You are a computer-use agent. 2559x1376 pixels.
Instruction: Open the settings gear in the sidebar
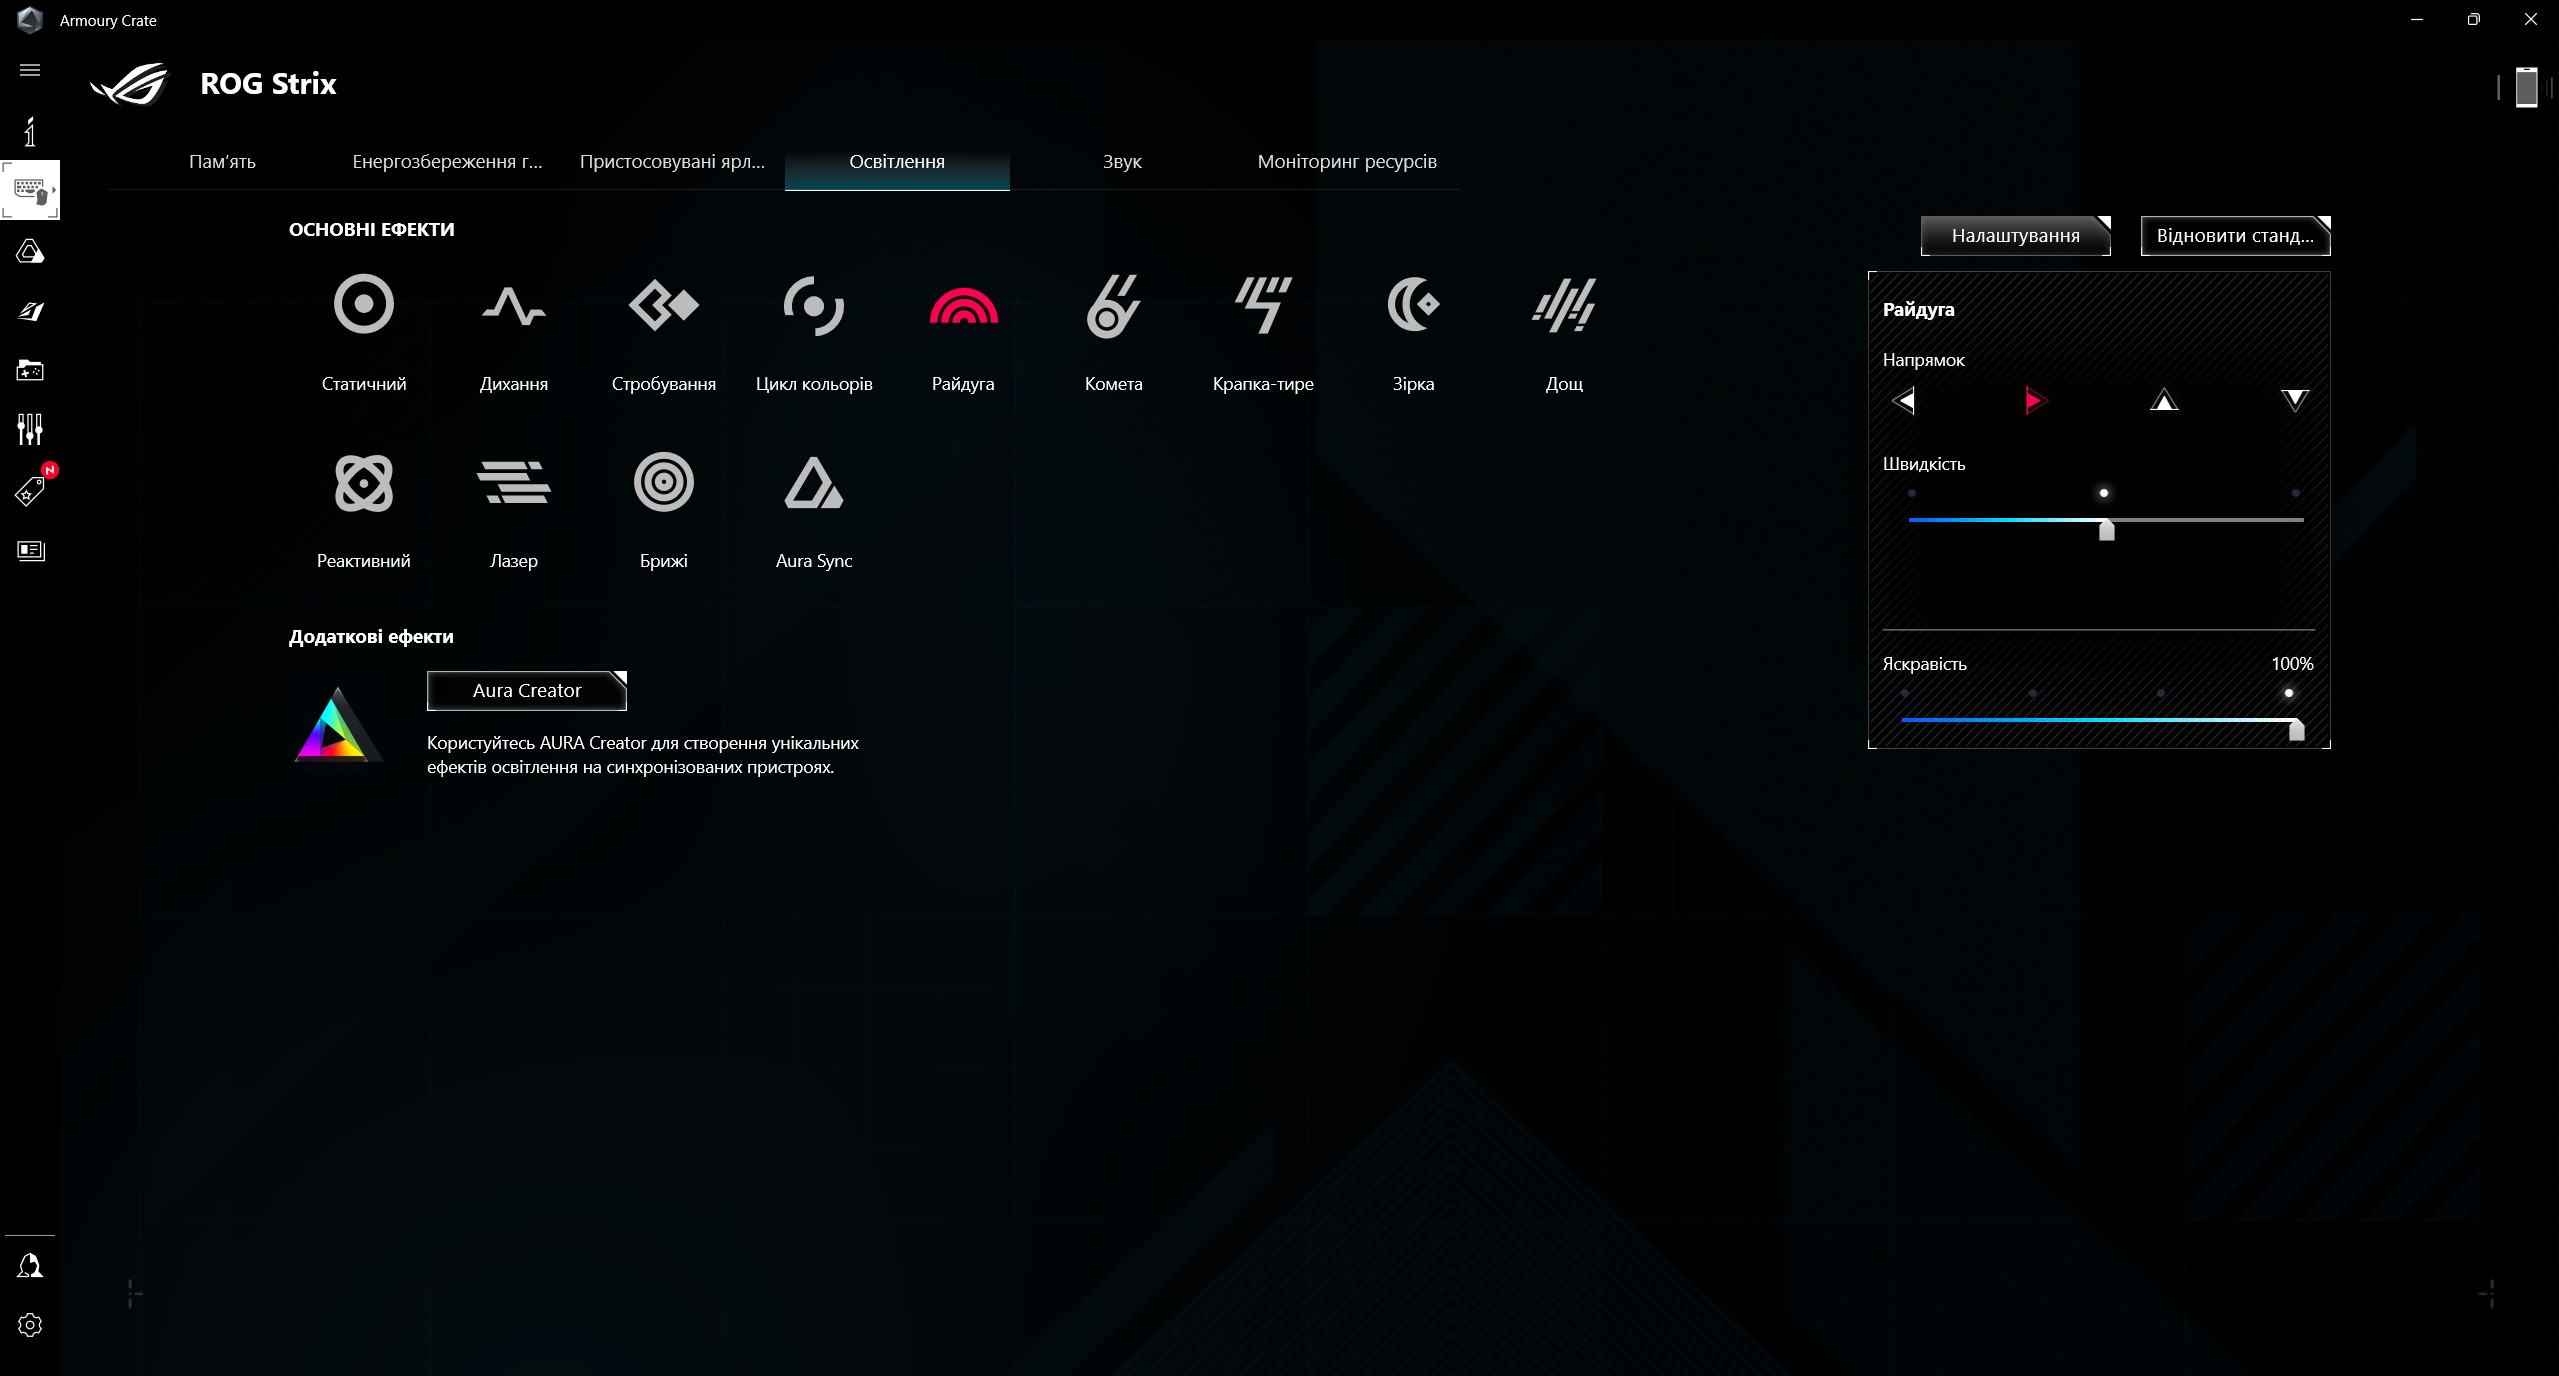[30, 1325]
